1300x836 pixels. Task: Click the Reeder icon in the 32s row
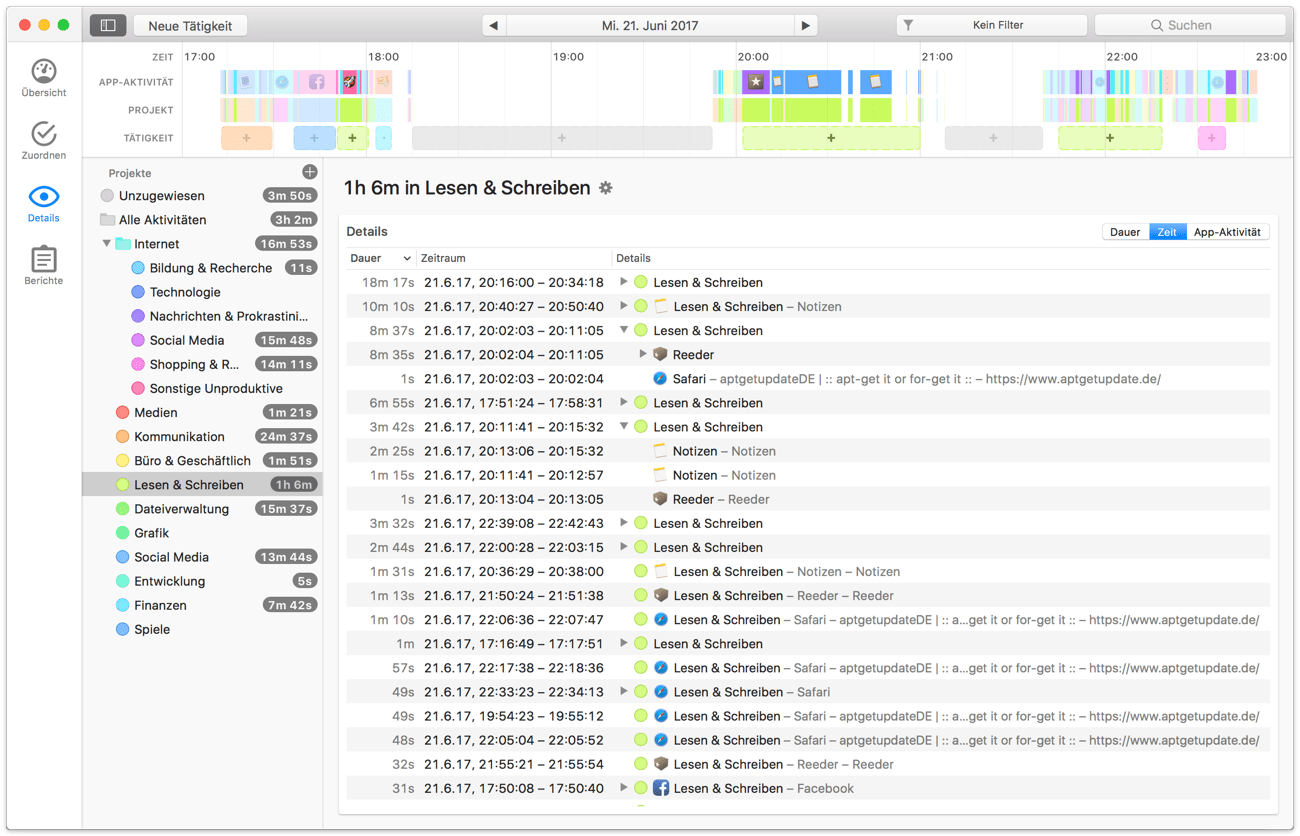coord(660,764)
